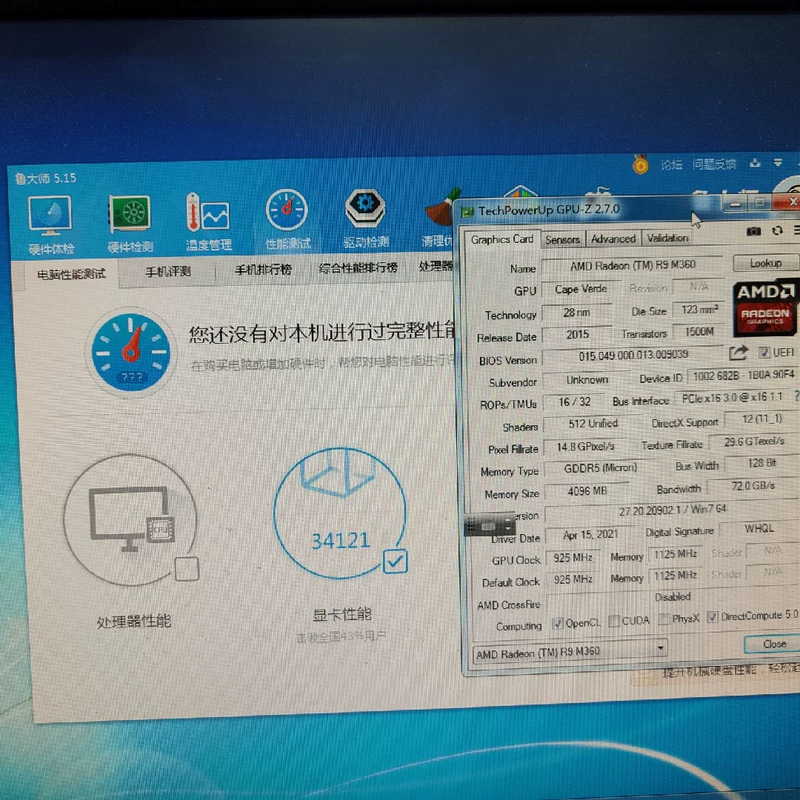Click the ROPs/TMUs 16 / 32 value
Screen dimensions: 800x800
pyautogui.click(x=574, y=402)
